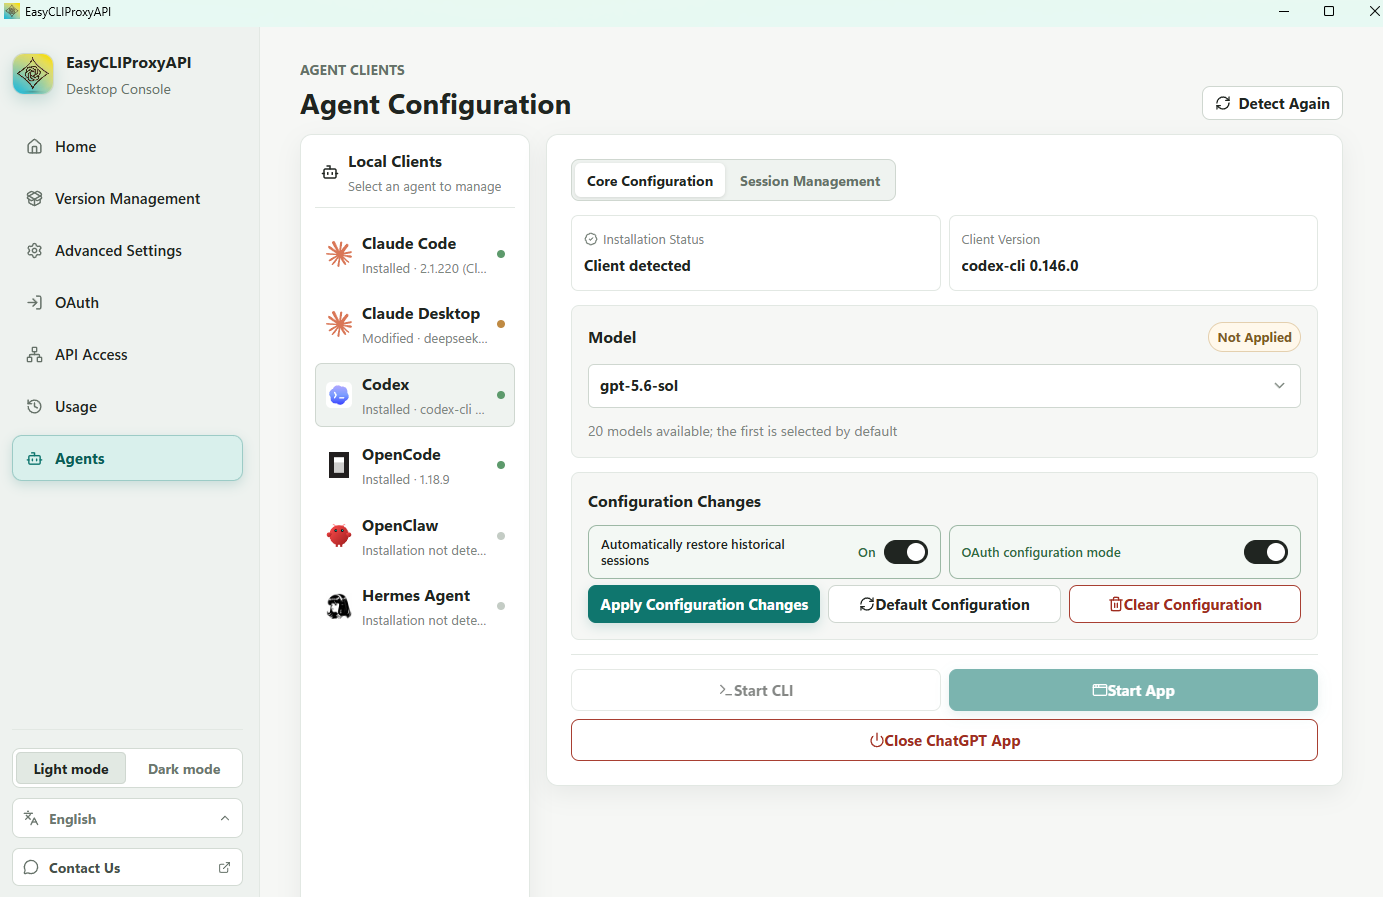Click the Codex terminal cloud icon
This screenshot has height=897, width=1383.
(339, 395)
